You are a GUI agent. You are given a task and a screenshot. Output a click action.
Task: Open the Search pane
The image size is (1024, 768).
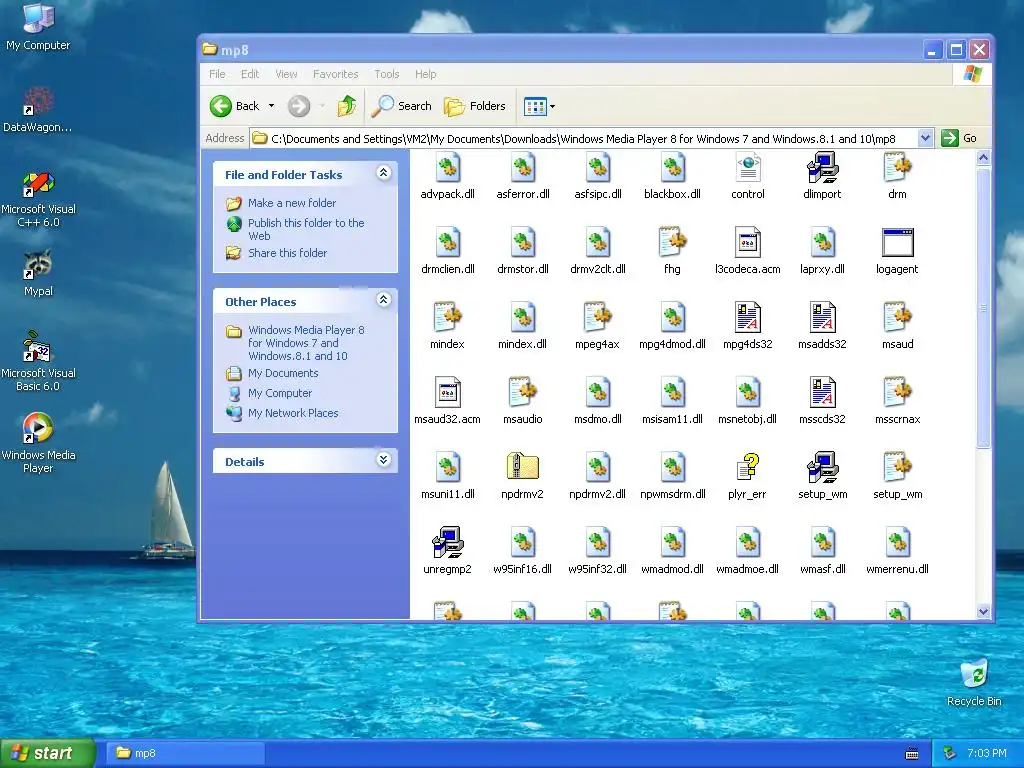402,106
